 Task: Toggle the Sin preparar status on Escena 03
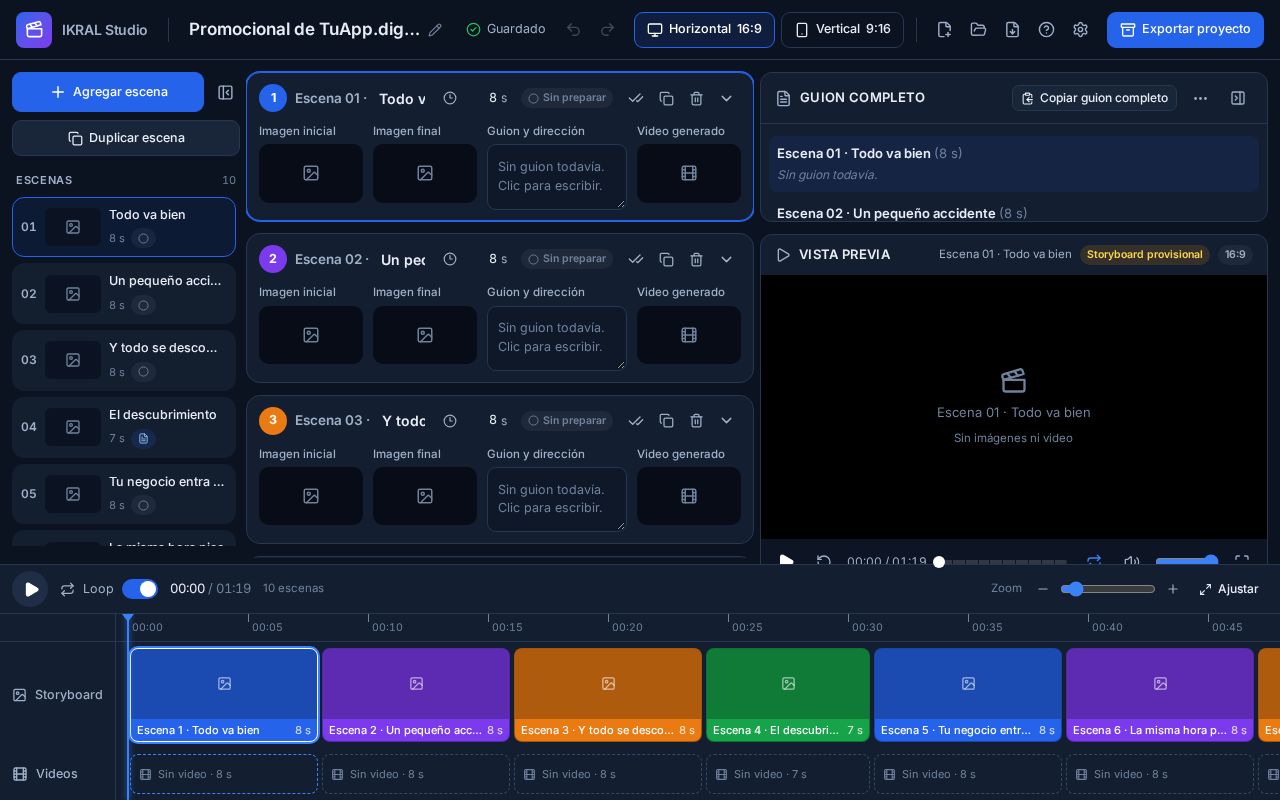pos(567,420)
